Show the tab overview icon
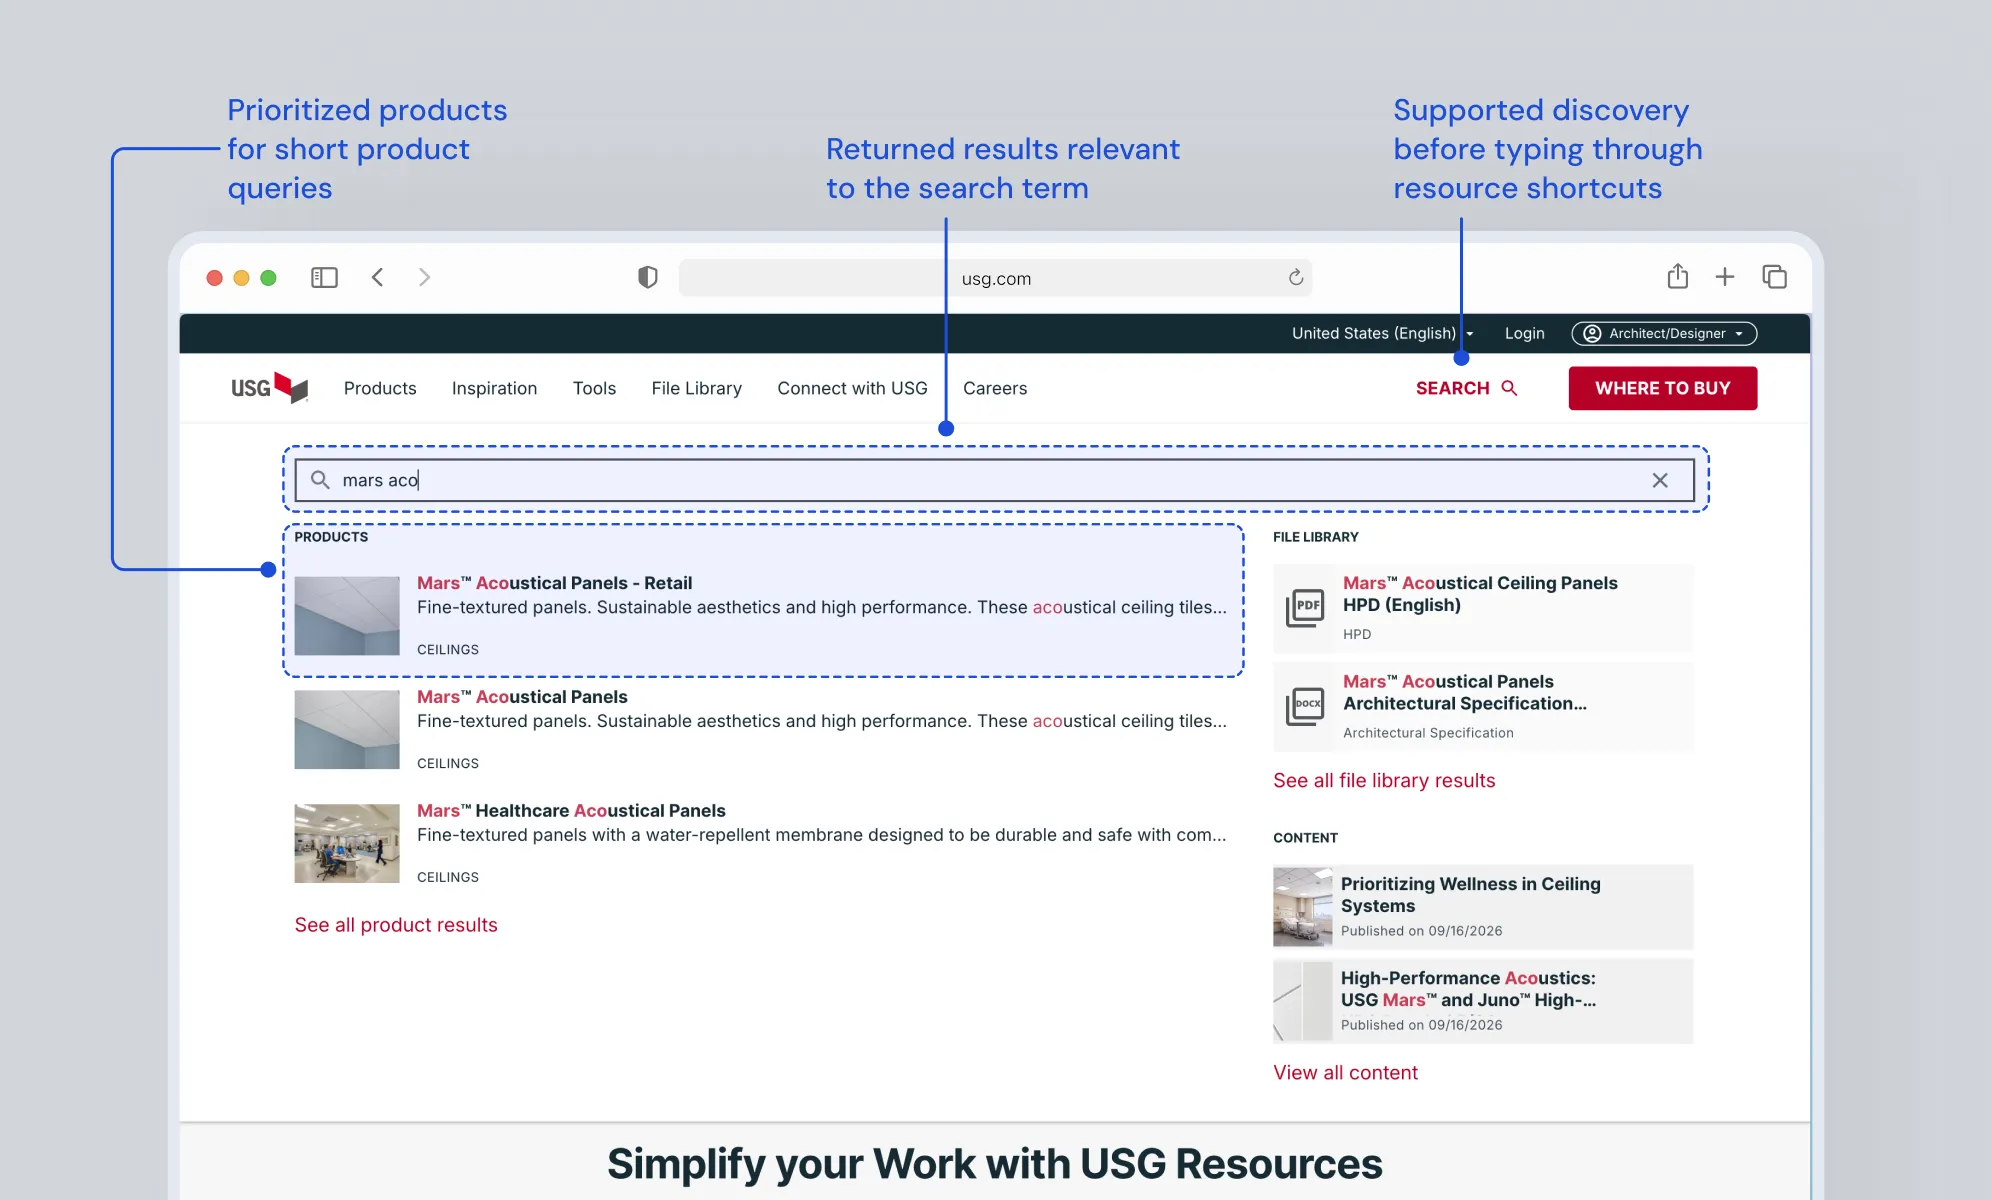Image resolution: width=1992 pixels, height=1200 pixels. [1774, 277]
